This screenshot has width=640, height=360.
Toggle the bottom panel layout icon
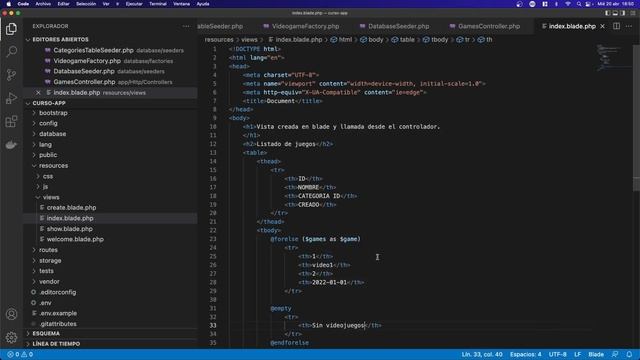click(615, 13)
